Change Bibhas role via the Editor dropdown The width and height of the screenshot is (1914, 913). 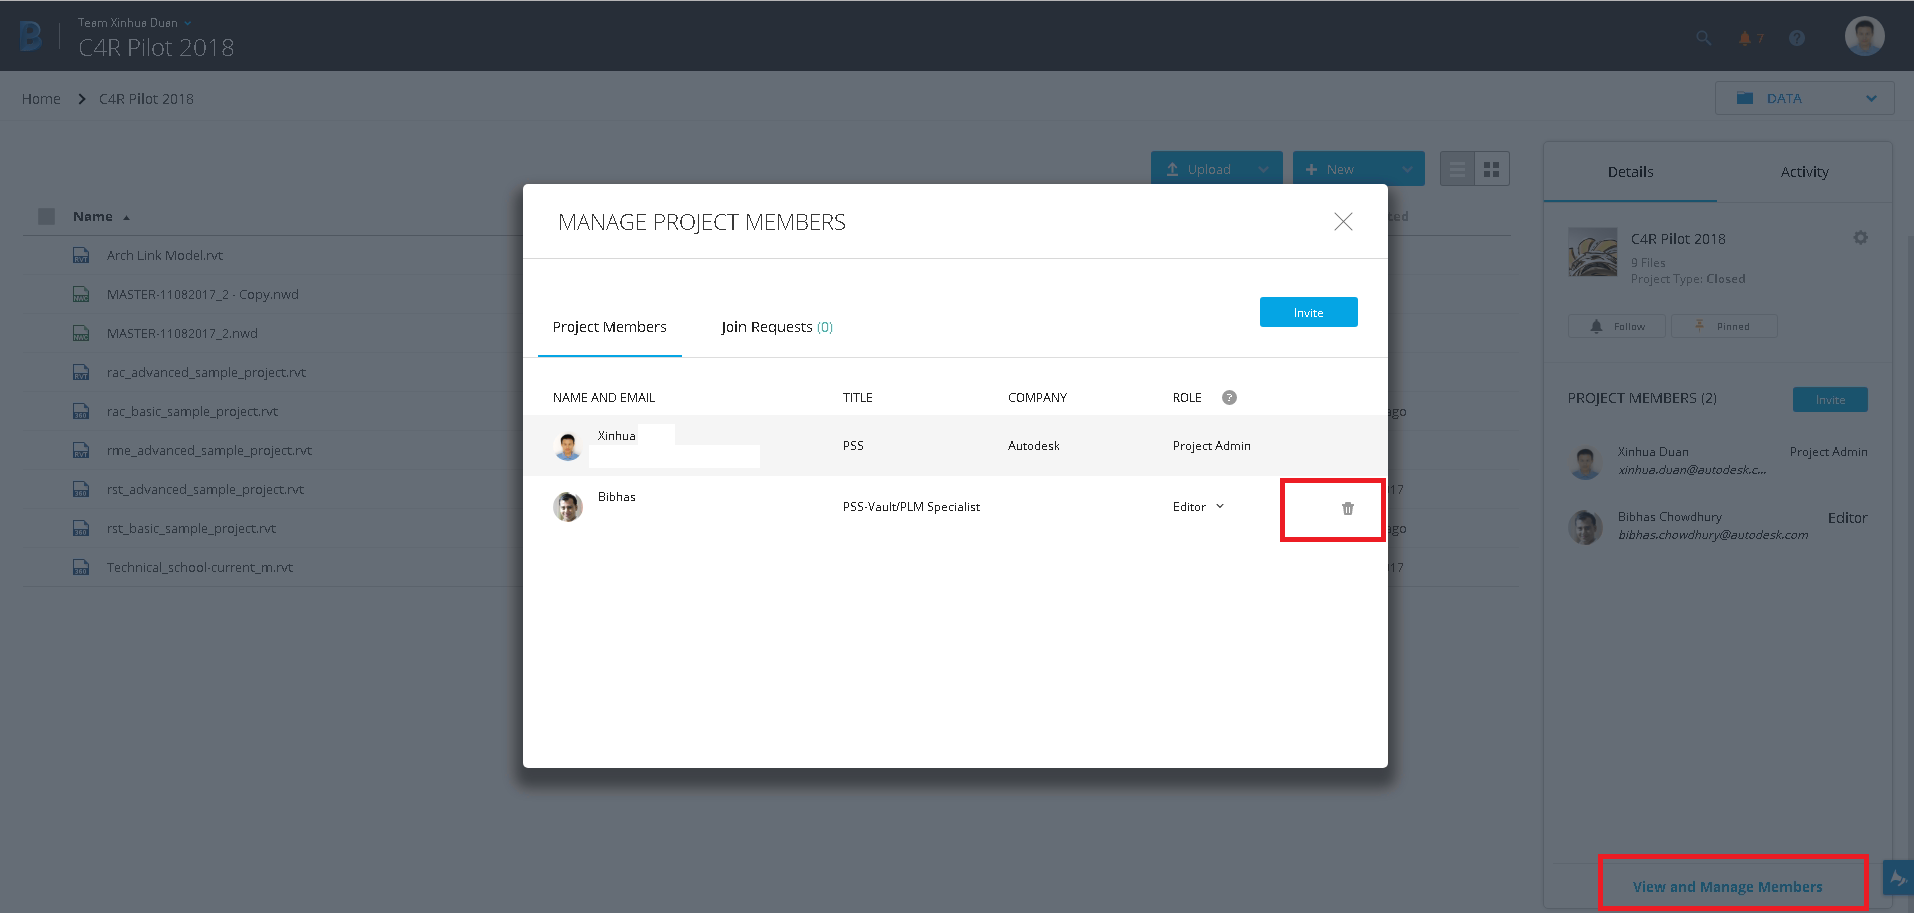1197,506
